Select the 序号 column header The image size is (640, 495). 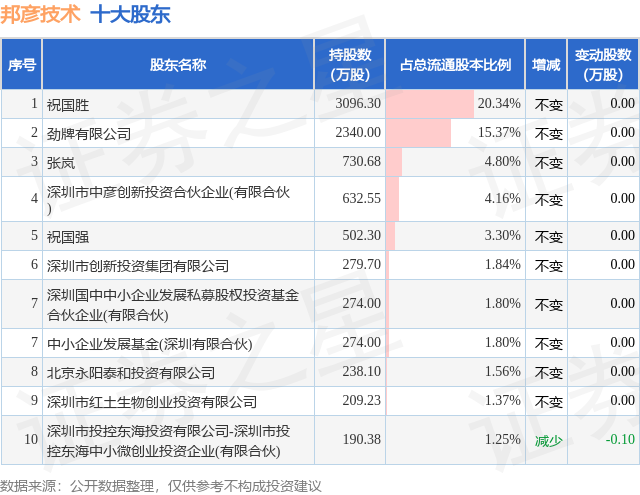[22, 64]
